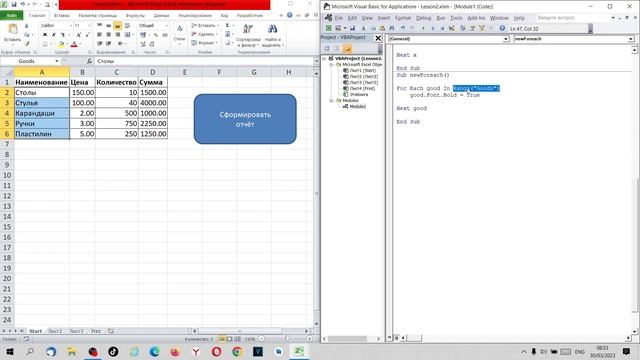The height and width of the screenshot is (360, 640).
Task: Switch to the Формулы ribbon tab
Action: tap(135, 16)
